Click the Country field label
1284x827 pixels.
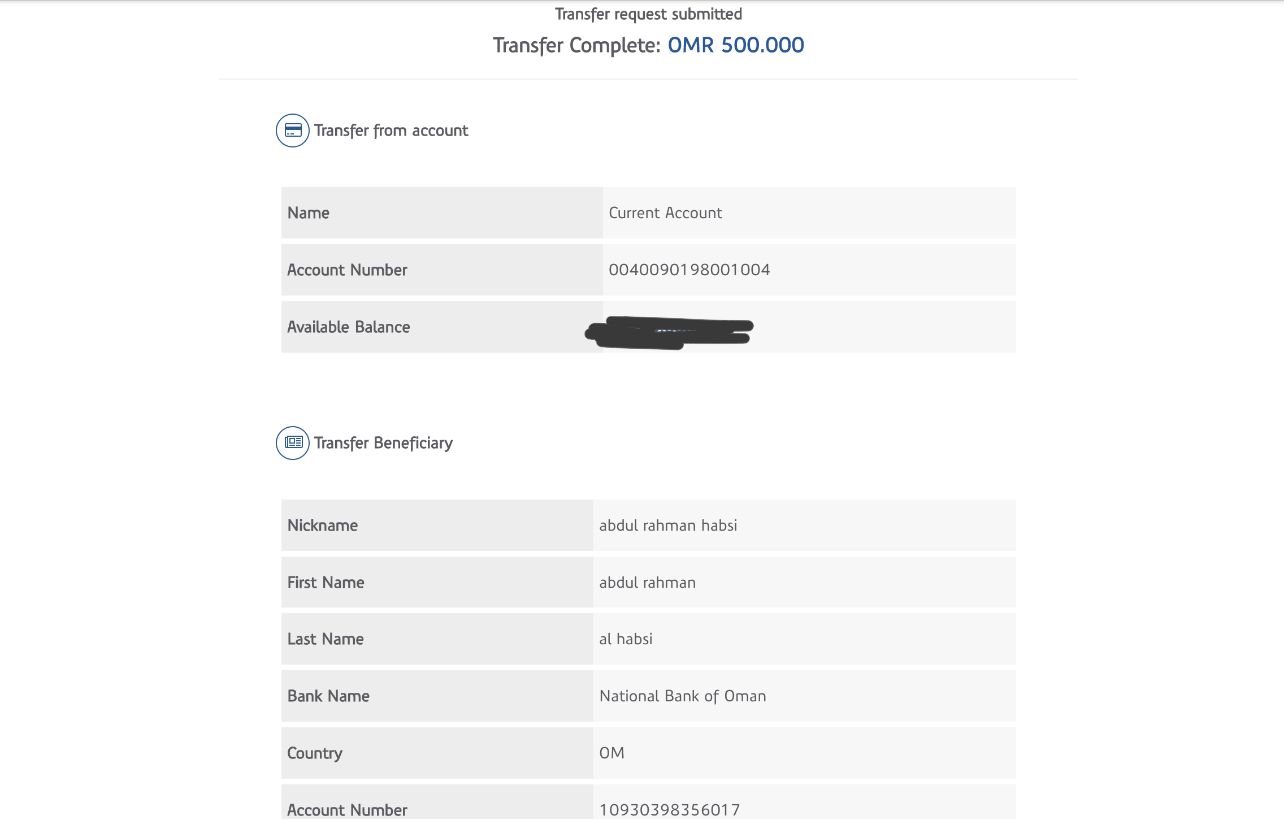pos(314,753)
